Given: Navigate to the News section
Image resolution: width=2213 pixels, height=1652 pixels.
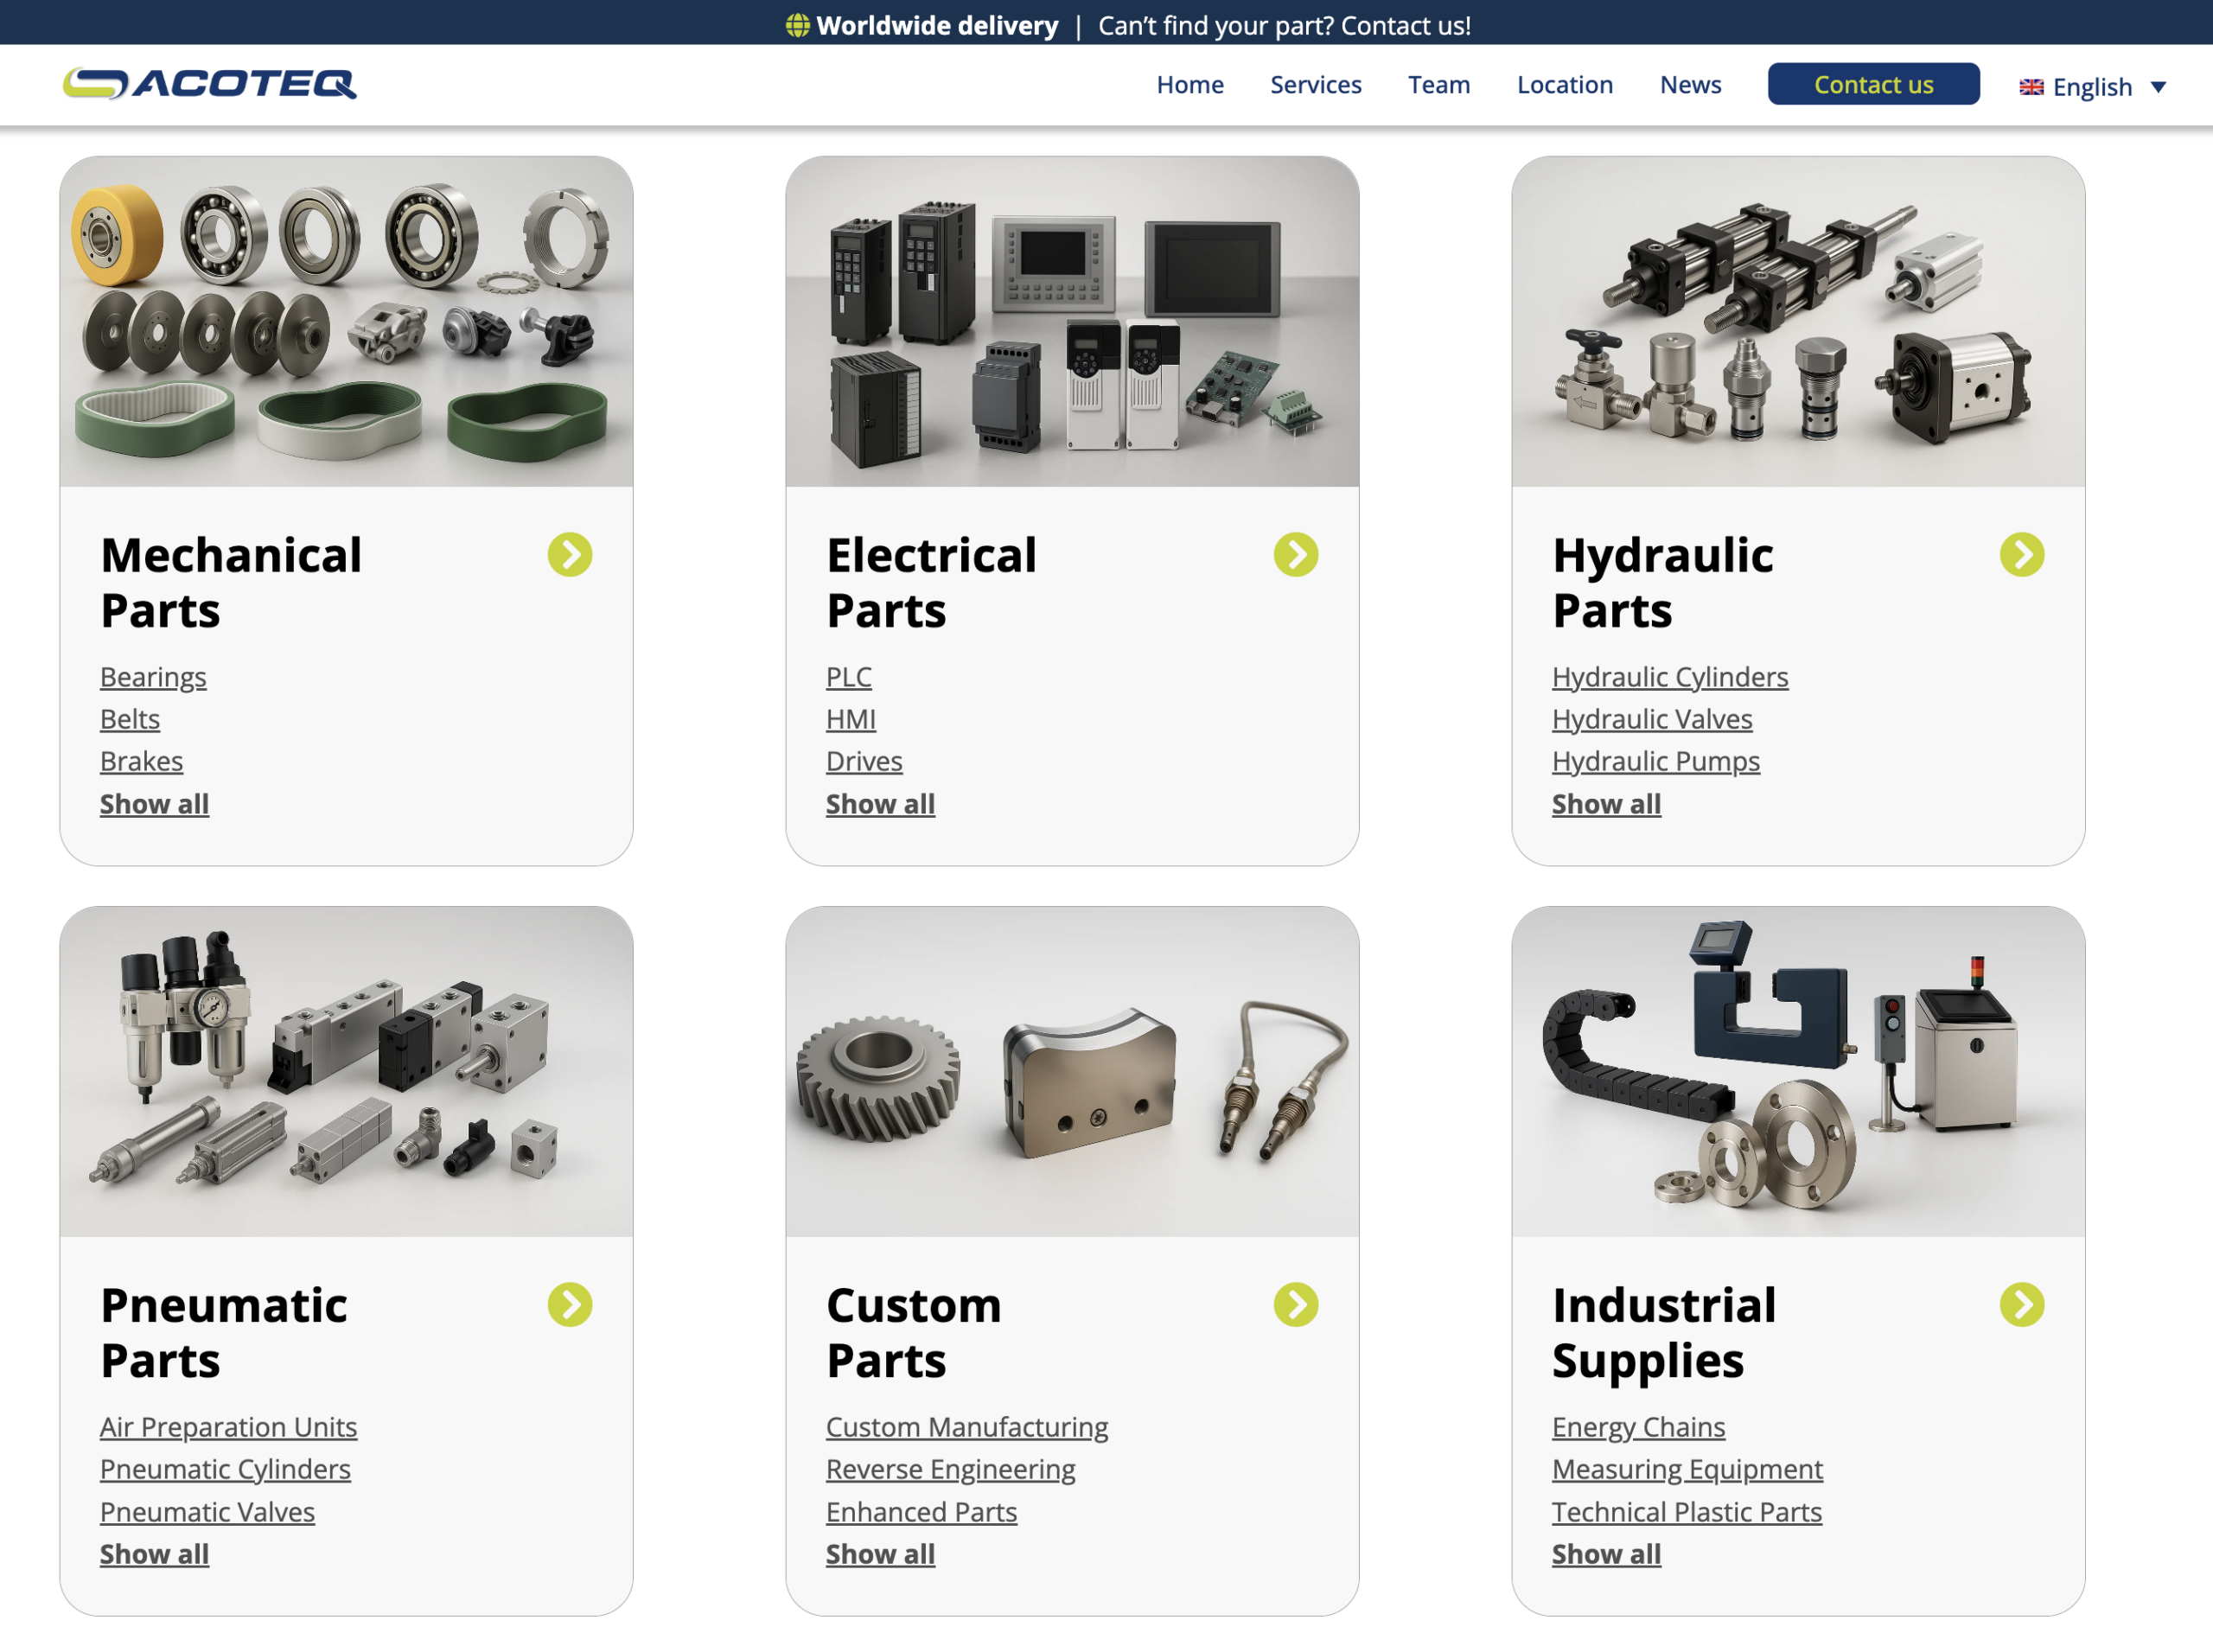Looking at the screenshot, I should point(1690,85).
